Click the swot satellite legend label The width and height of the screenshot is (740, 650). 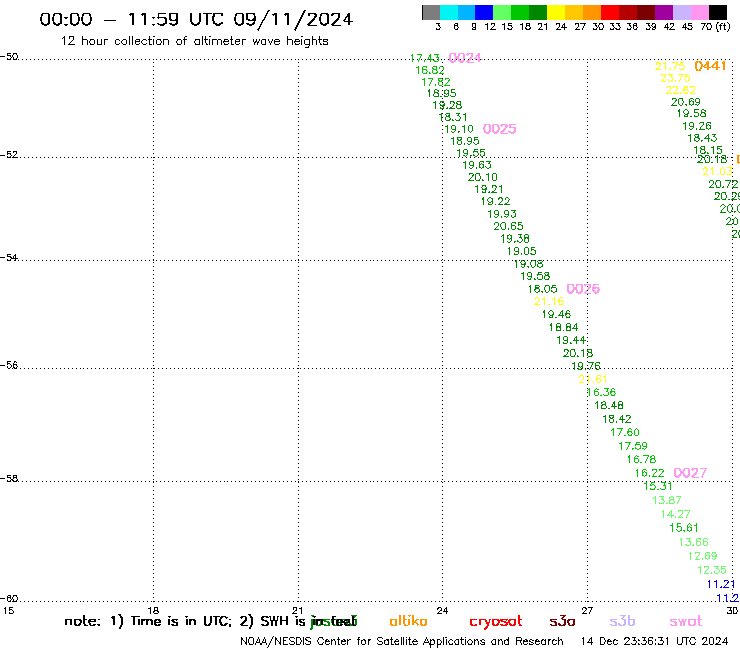tap(686, 621)
